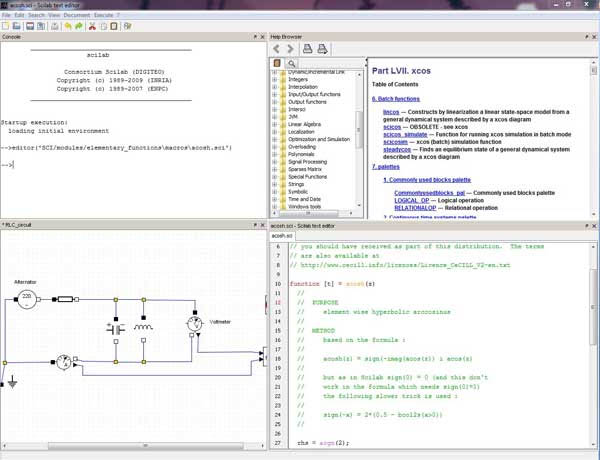Click the Paste clipboard icon
This screenshot has width=600, height=460.
(114, 26)
